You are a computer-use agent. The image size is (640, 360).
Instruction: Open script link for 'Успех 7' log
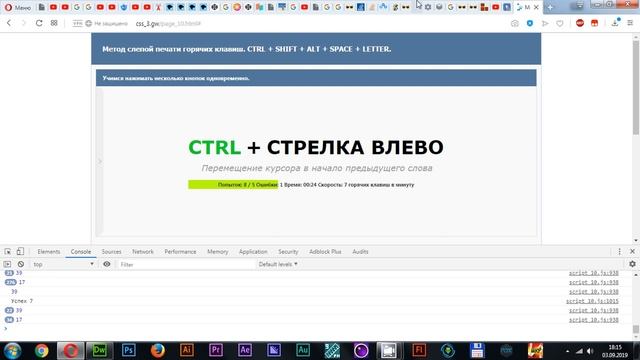[592, 301]
